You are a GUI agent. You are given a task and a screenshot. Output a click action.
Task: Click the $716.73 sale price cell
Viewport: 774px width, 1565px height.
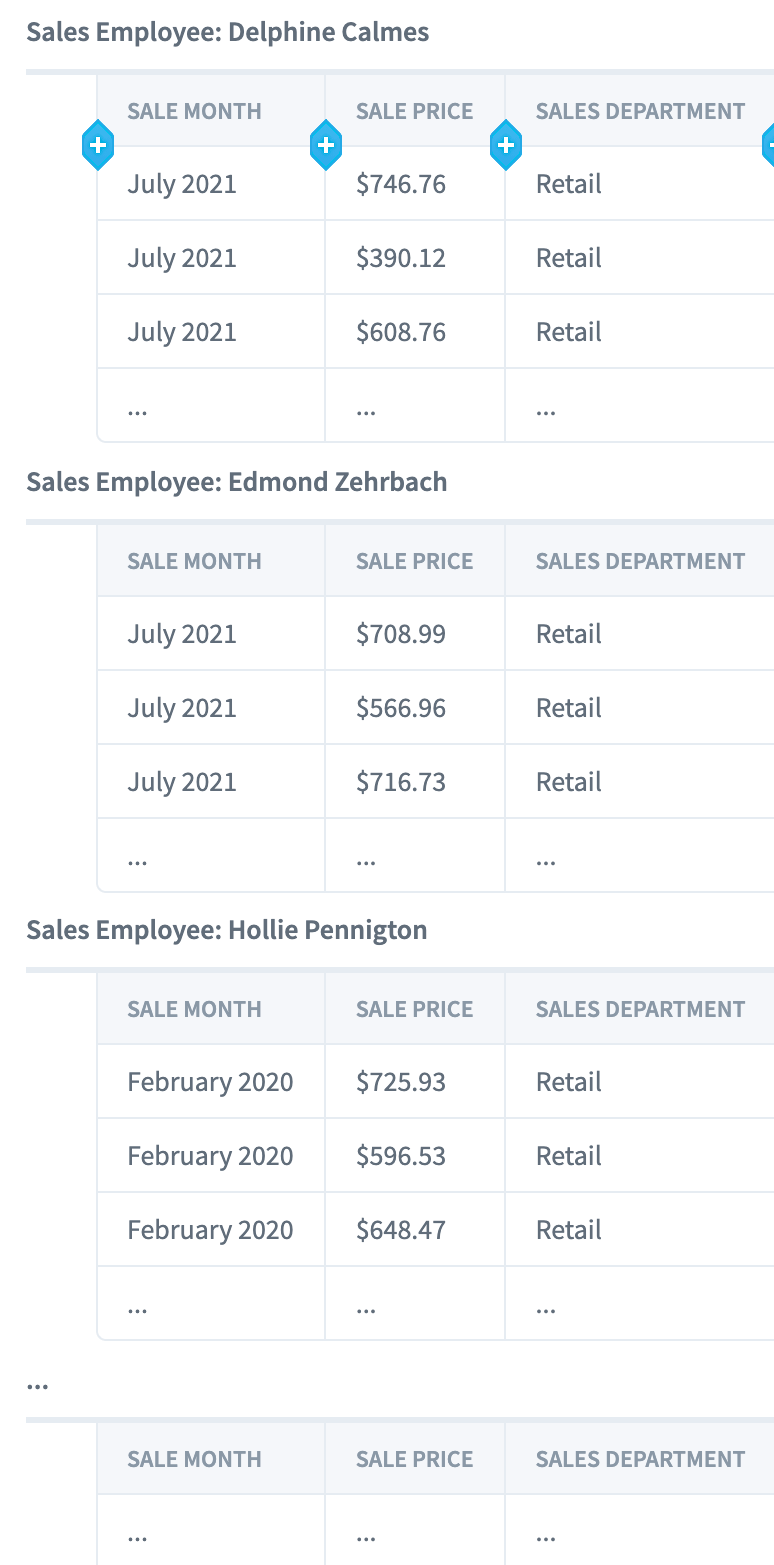click(415, 782)
